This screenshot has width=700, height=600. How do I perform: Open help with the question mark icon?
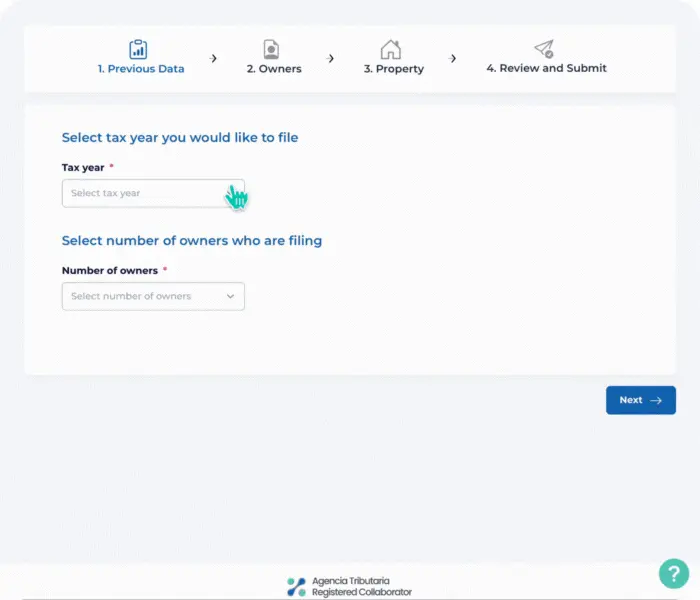coord(673,573)
